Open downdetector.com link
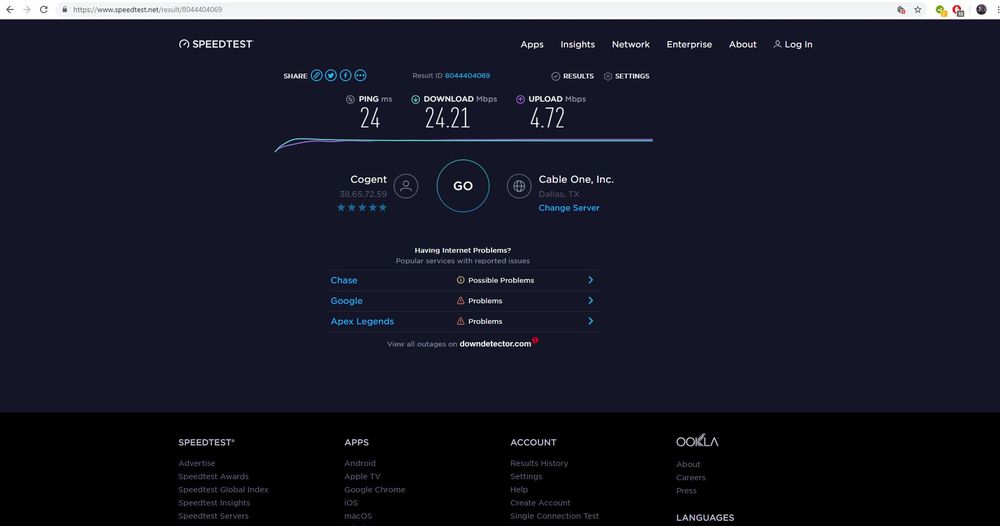The image size is (1000, 526). pos(495,344)
